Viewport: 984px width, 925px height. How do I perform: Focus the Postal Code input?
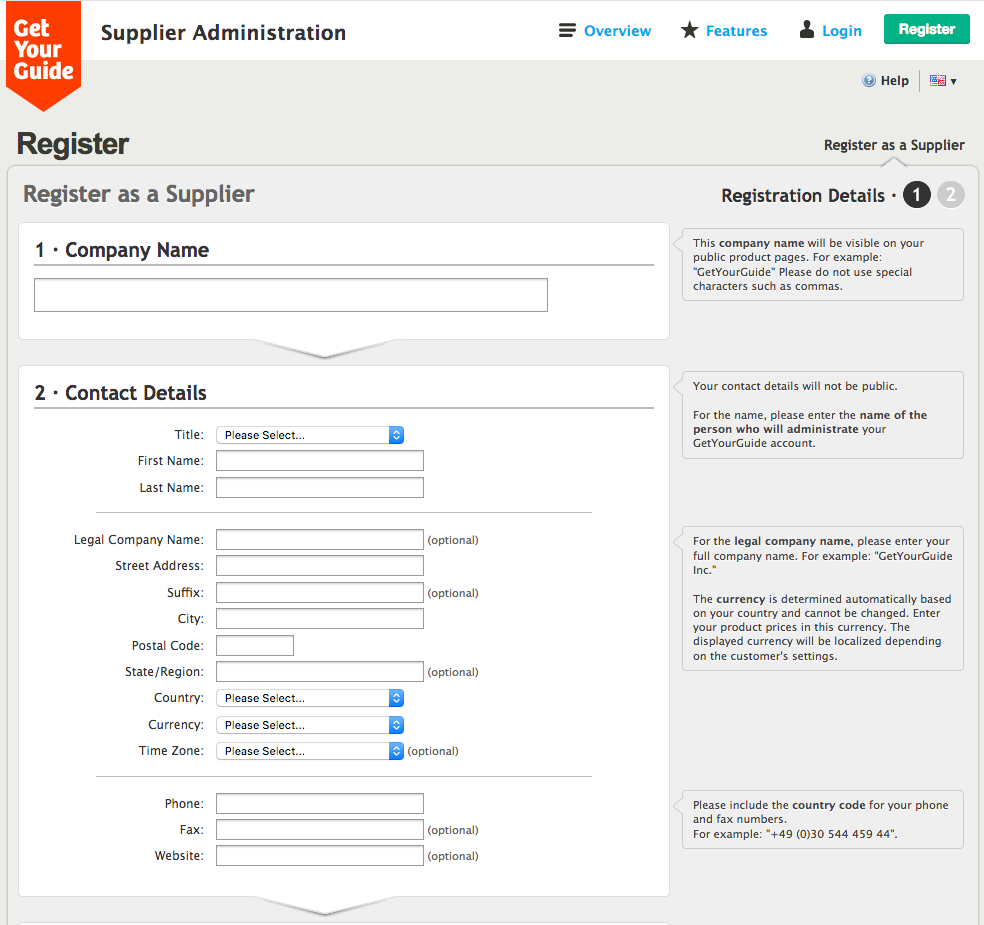pyautogui.click(x=255, y=646)
